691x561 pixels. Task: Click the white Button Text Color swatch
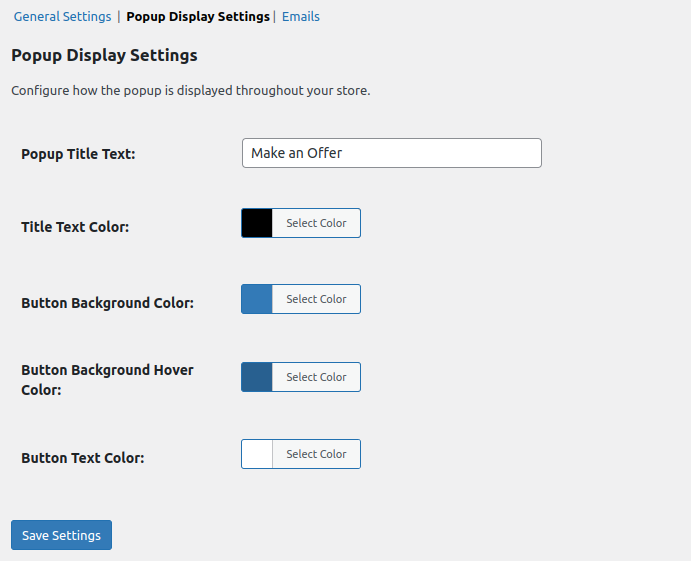click(257, 454)
